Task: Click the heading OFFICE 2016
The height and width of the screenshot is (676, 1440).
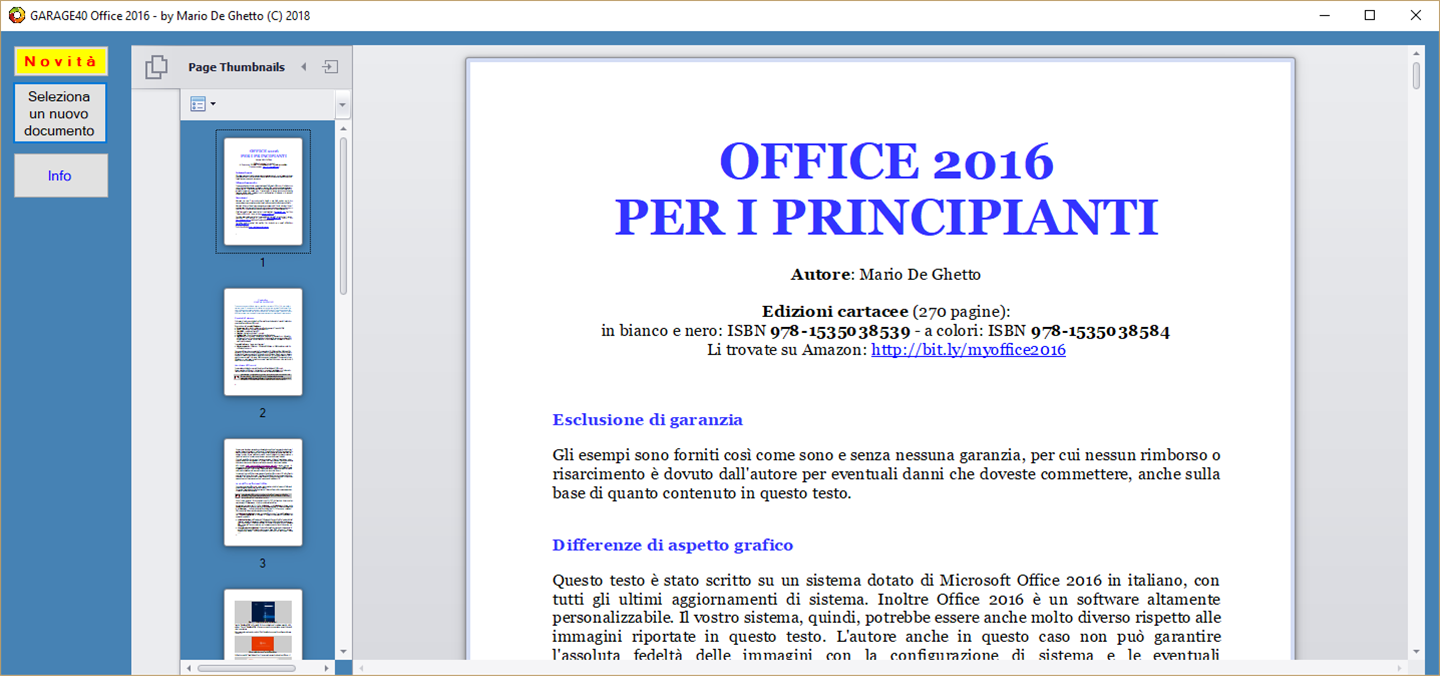Action: coord(886,162)
